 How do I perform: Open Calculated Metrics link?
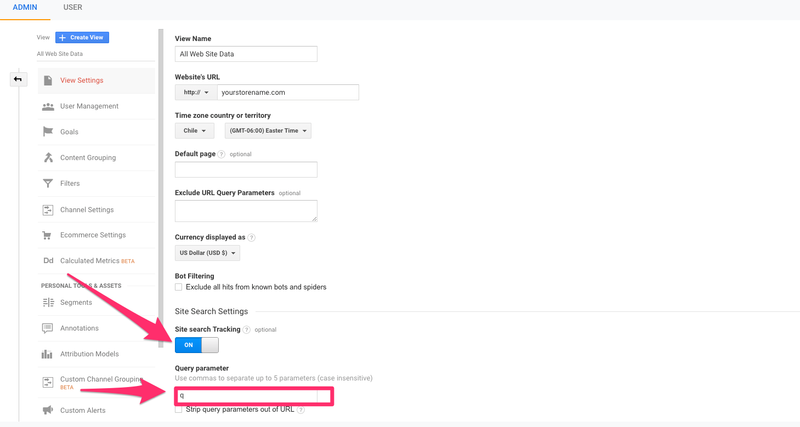(x=90, y=261)
